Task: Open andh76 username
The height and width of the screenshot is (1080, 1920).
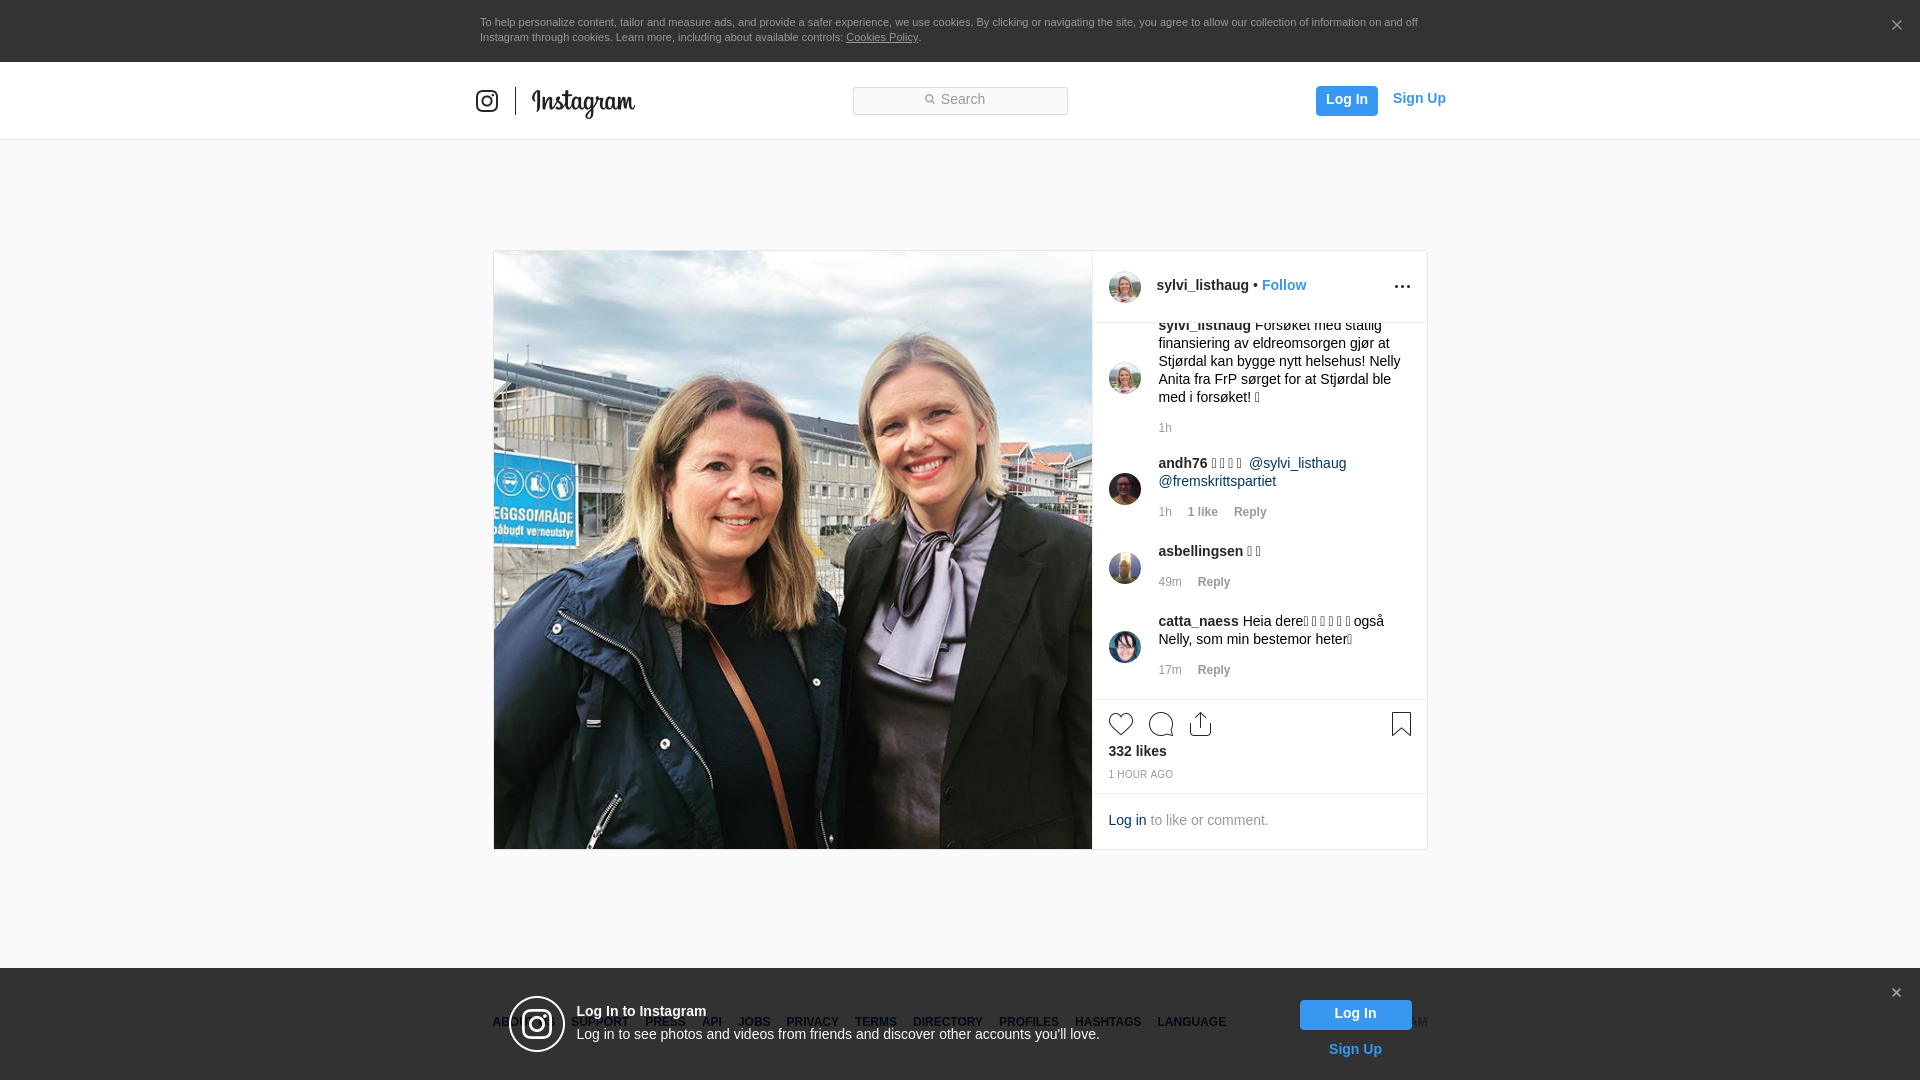Action: click(x=1182, y=463)
